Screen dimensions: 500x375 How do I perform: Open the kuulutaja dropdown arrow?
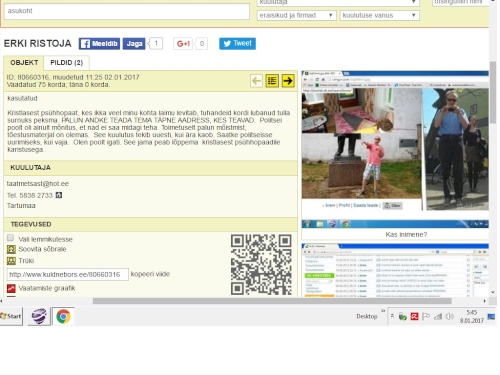pyautogui.click(x=413, y=2)
